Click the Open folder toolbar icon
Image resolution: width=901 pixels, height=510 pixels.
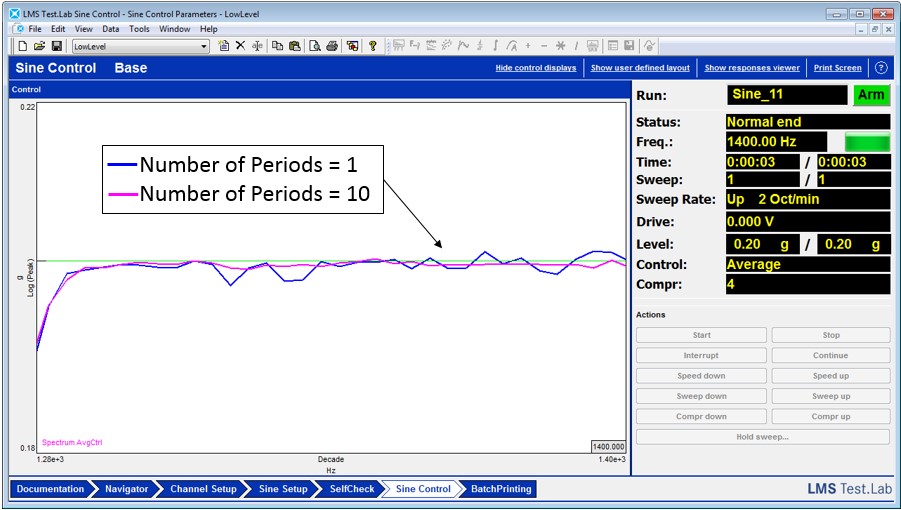point(39,46)
